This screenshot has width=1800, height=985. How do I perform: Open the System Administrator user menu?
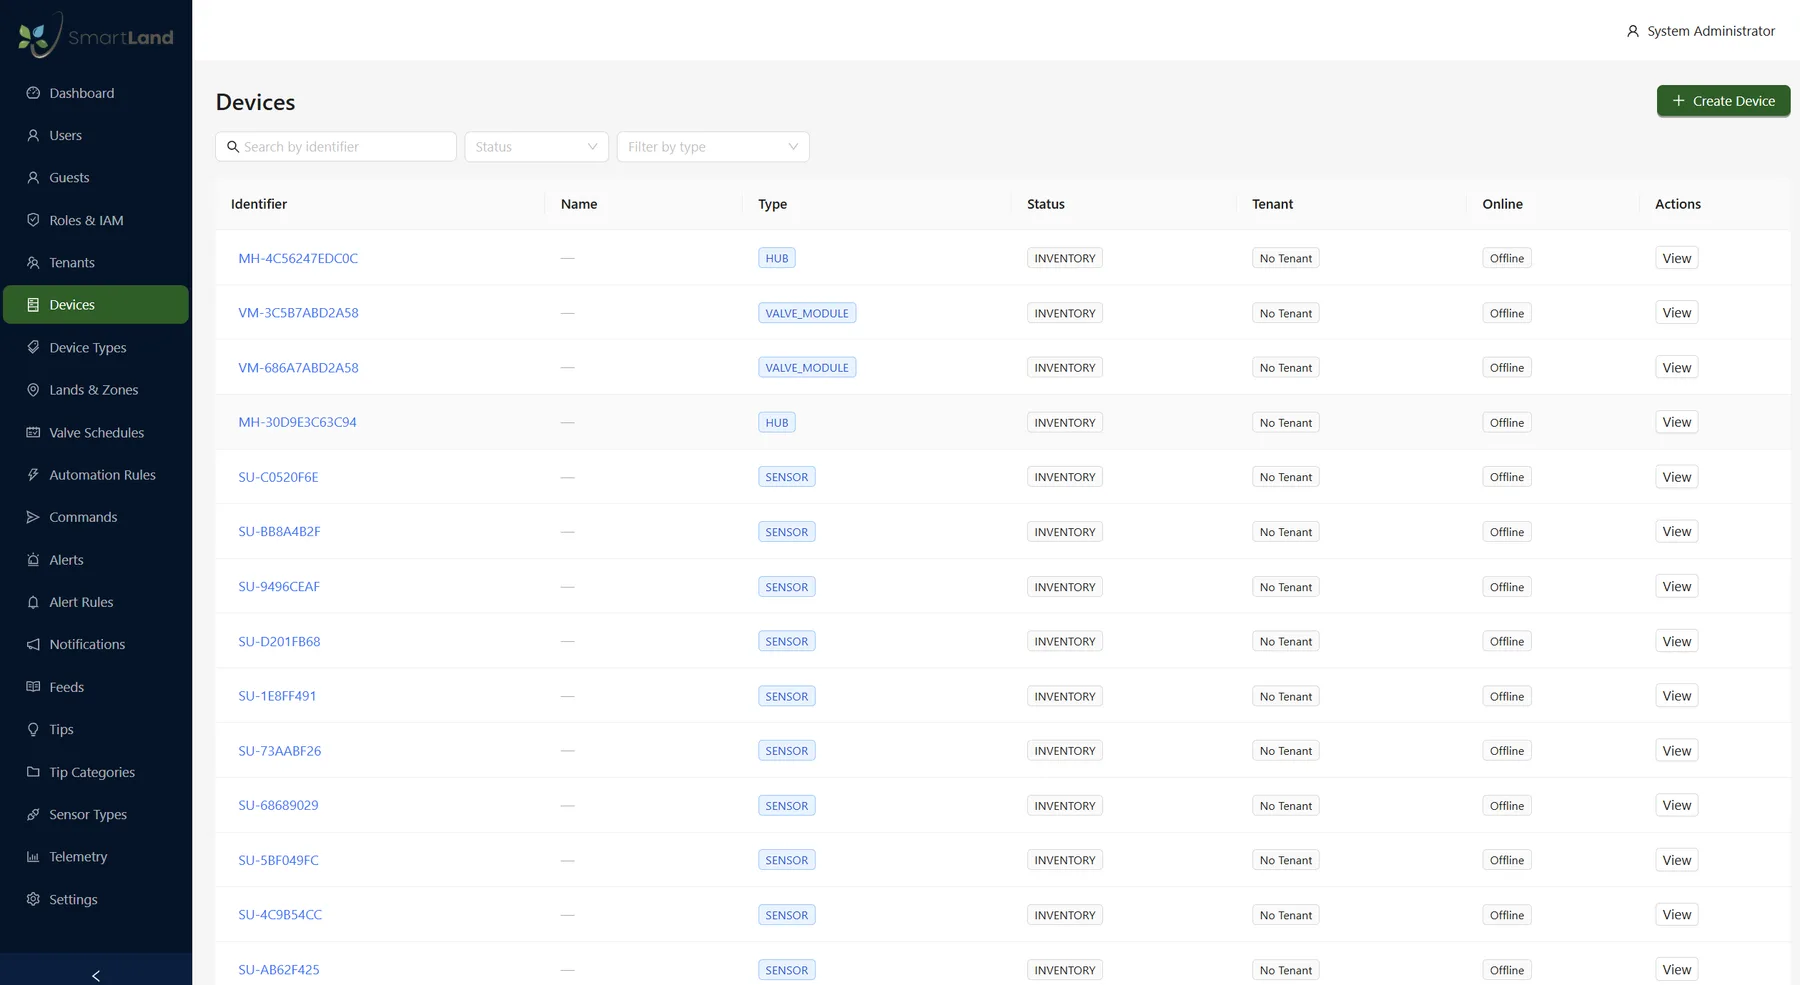(x=1701, y=31)
